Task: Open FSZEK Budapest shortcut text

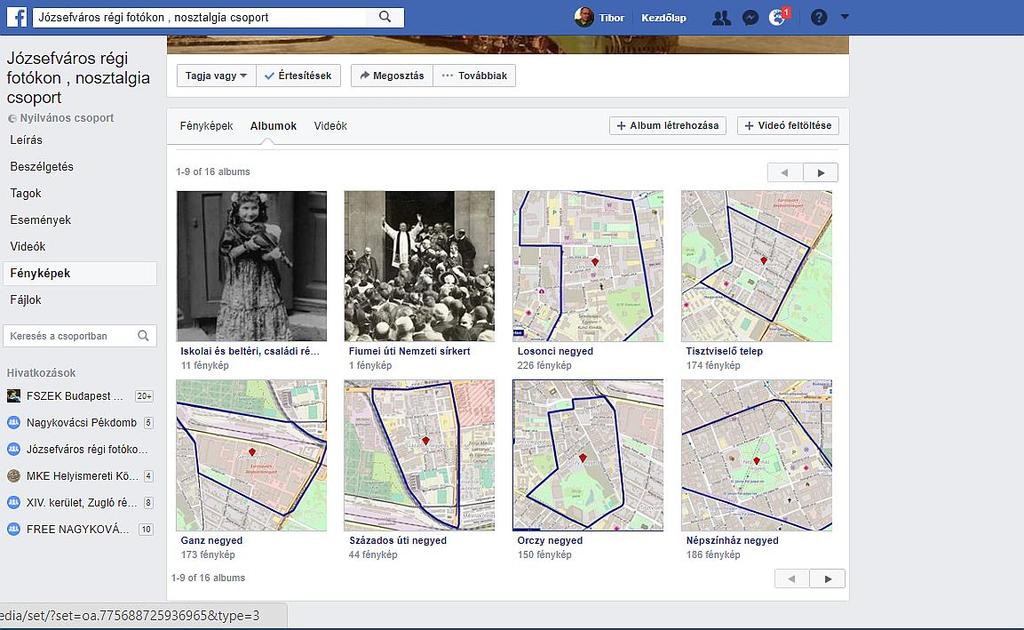Action: tap(74, 396)
